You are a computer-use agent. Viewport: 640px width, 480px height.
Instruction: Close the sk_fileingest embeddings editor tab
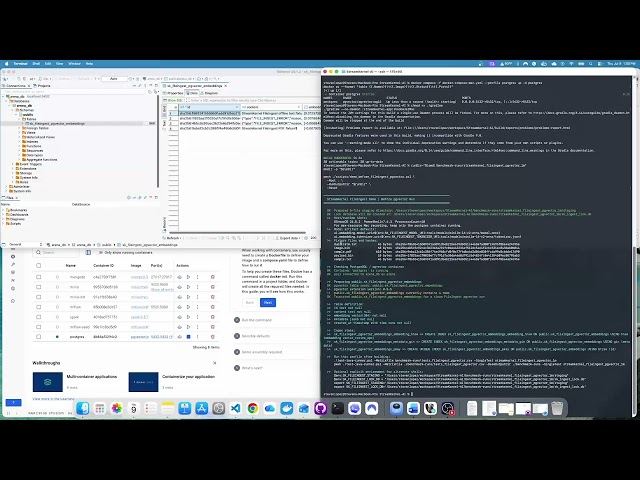click(x=225, y=86)
